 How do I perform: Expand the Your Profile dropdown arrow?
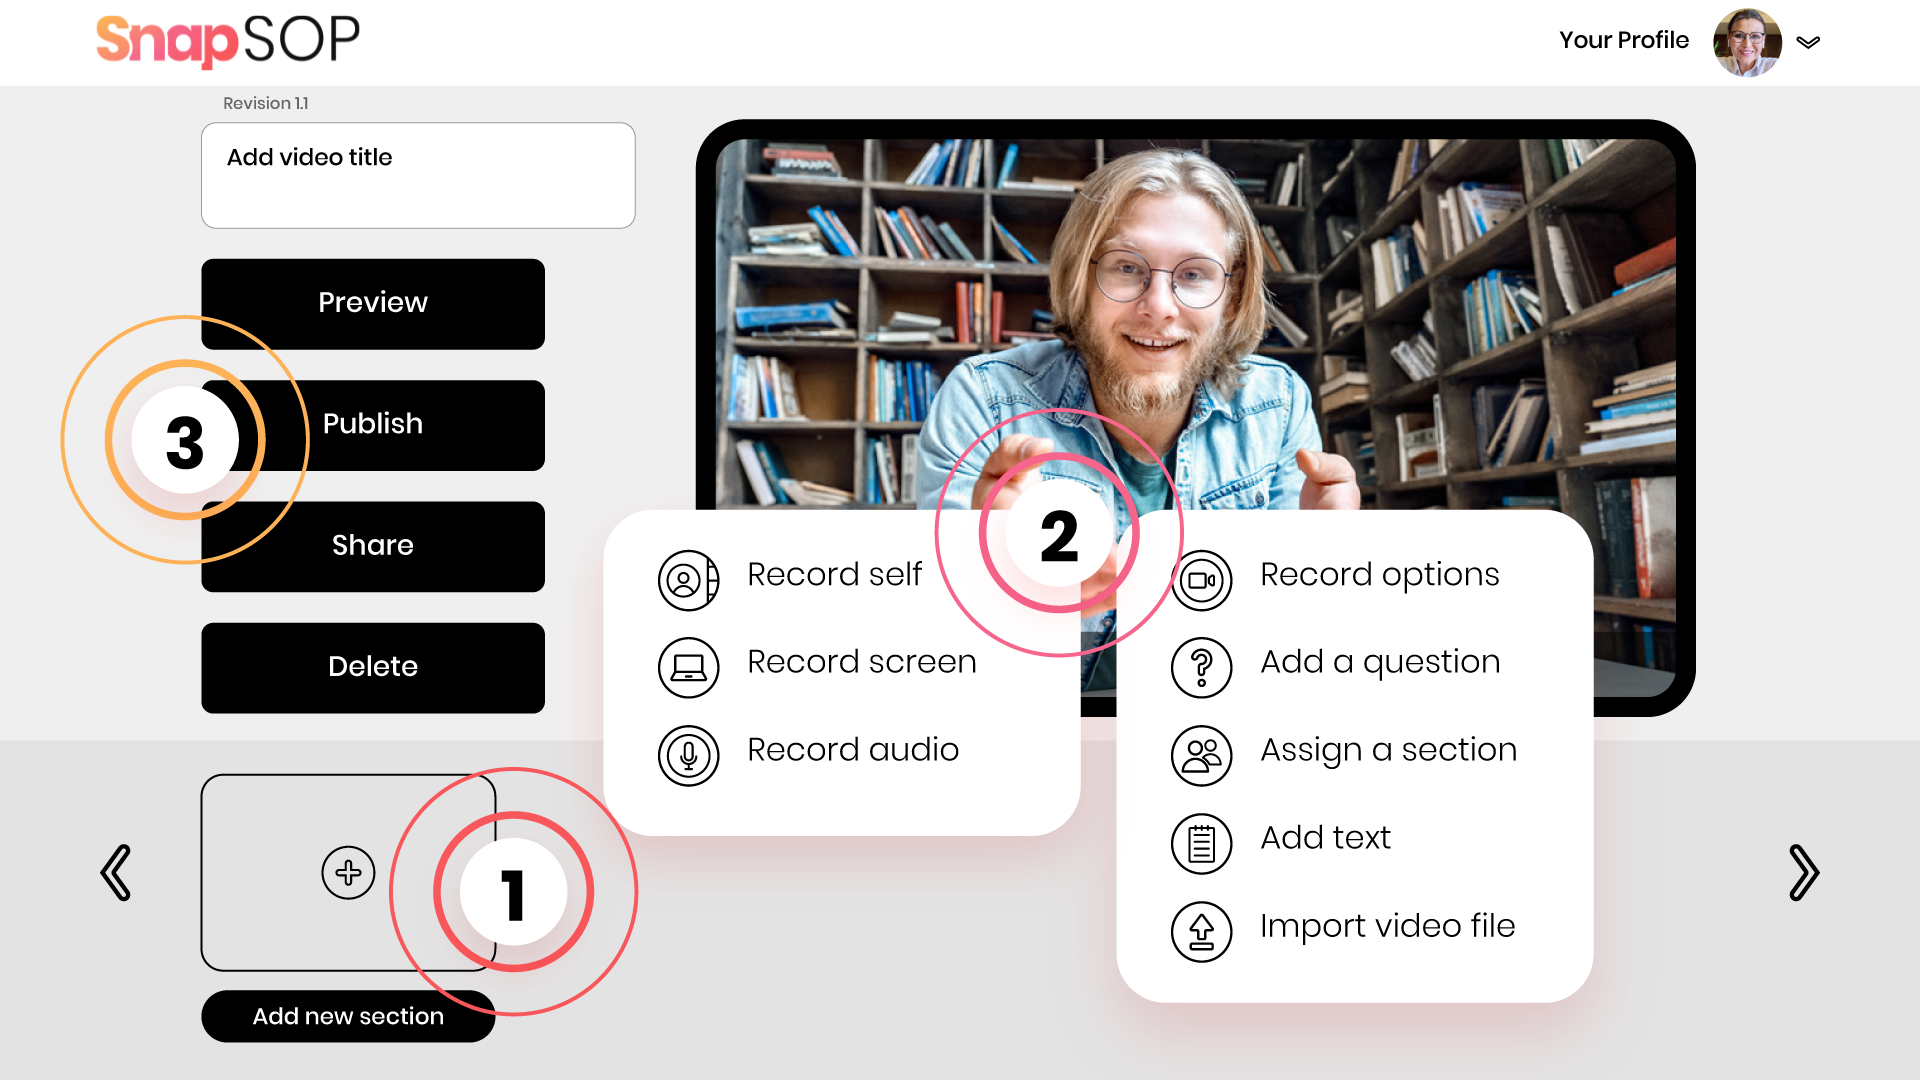pos(1808,42)
